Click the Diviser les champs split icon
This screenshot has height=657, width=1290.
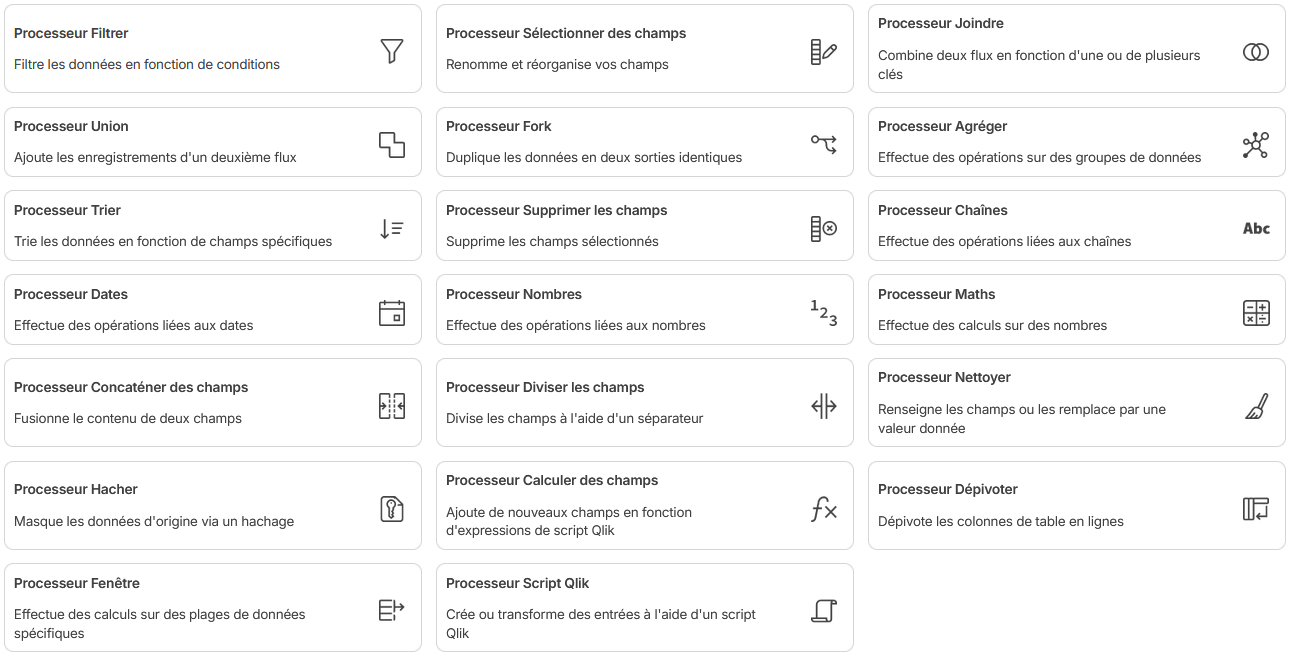click(823, 406)
